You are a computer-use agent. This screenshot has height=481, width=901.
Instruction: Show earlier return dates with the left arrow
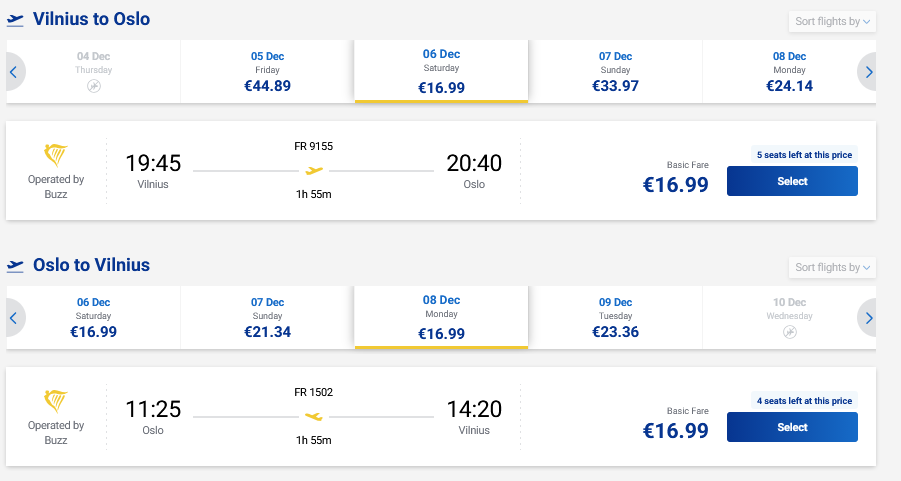[x=14, y=318]
